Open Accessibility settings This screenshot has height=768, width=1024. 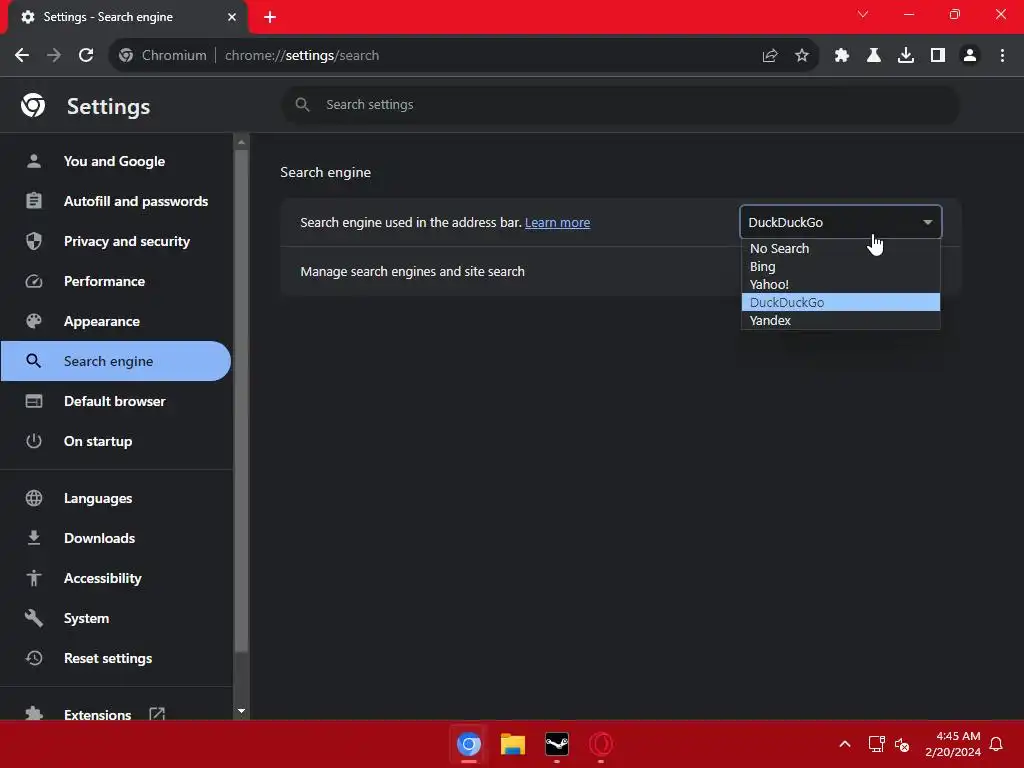tap(116, 578)
